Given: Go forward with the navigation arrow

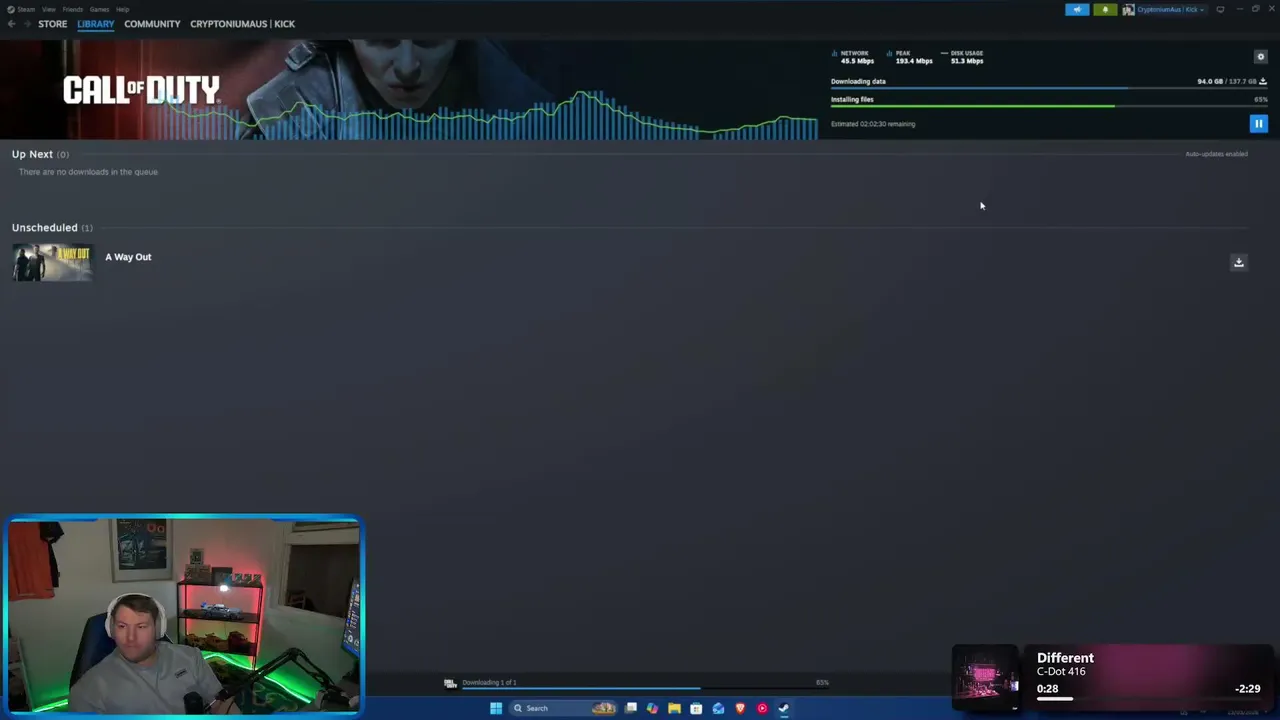Looking at the screenshot, I should pyautogui.click(x=27, y=24).
